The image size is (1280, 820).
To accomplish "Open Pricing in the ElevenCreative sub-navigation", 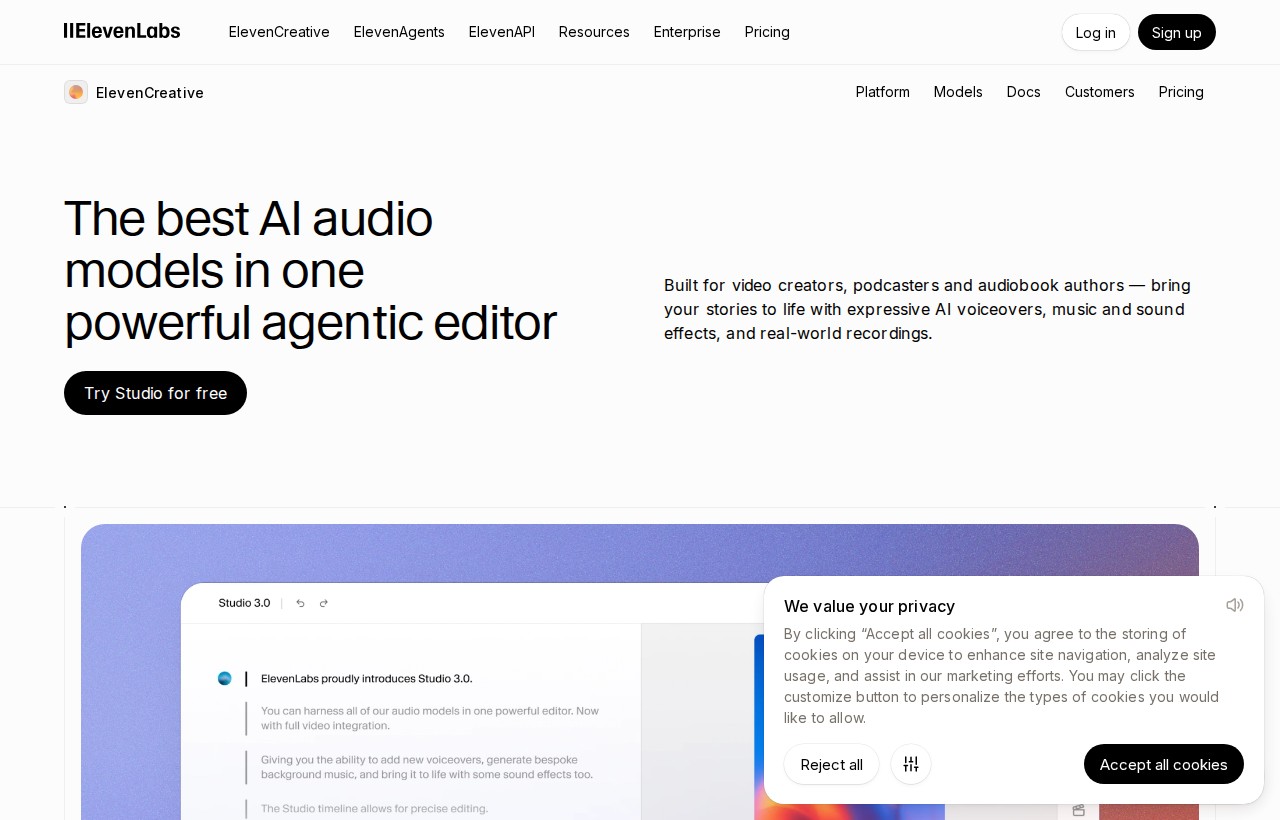I will pos(1181,92).
